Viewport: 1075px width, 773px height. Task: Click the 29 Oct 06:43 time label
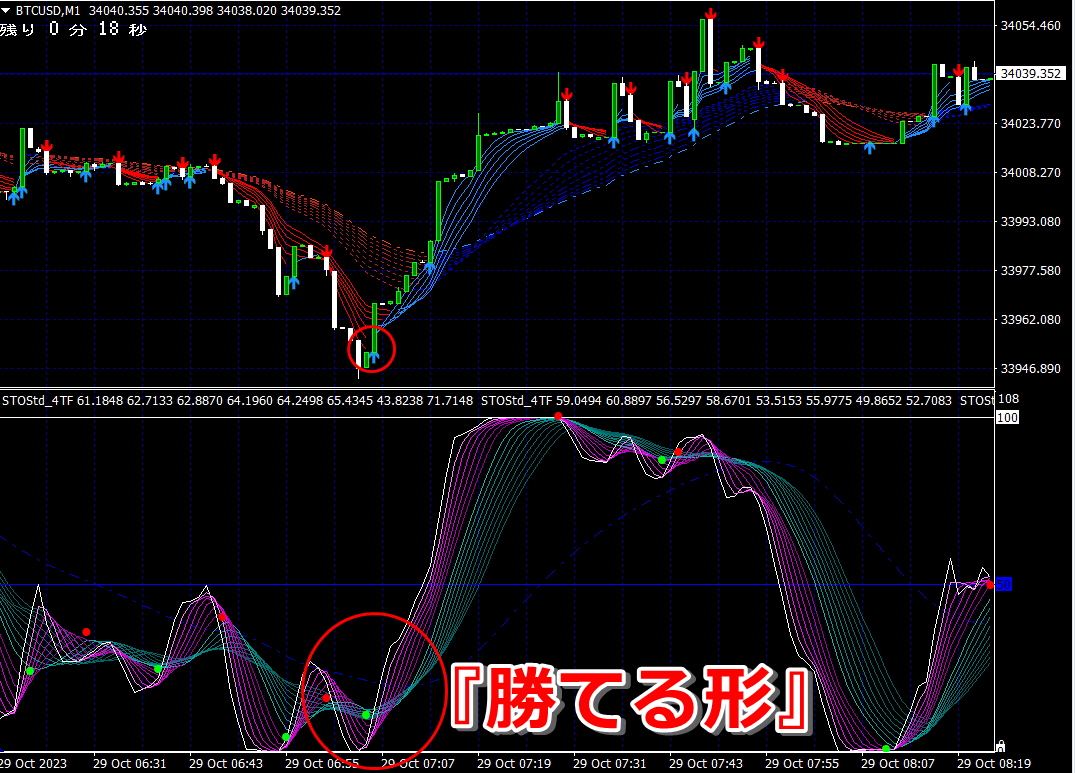(226, 763)
